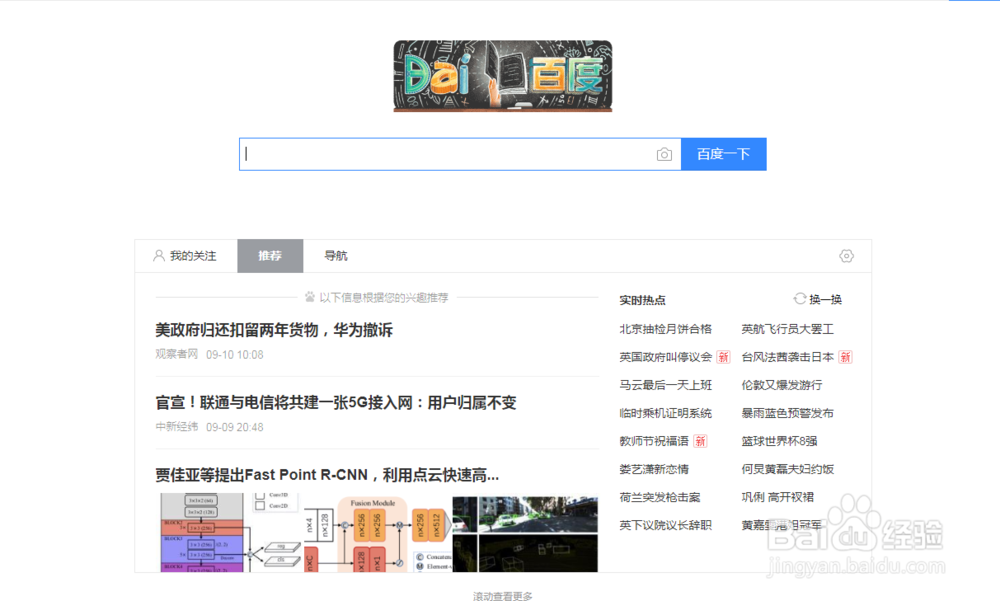Focus the Baidu search input box
1000x601 pixels.
(460, 154)
